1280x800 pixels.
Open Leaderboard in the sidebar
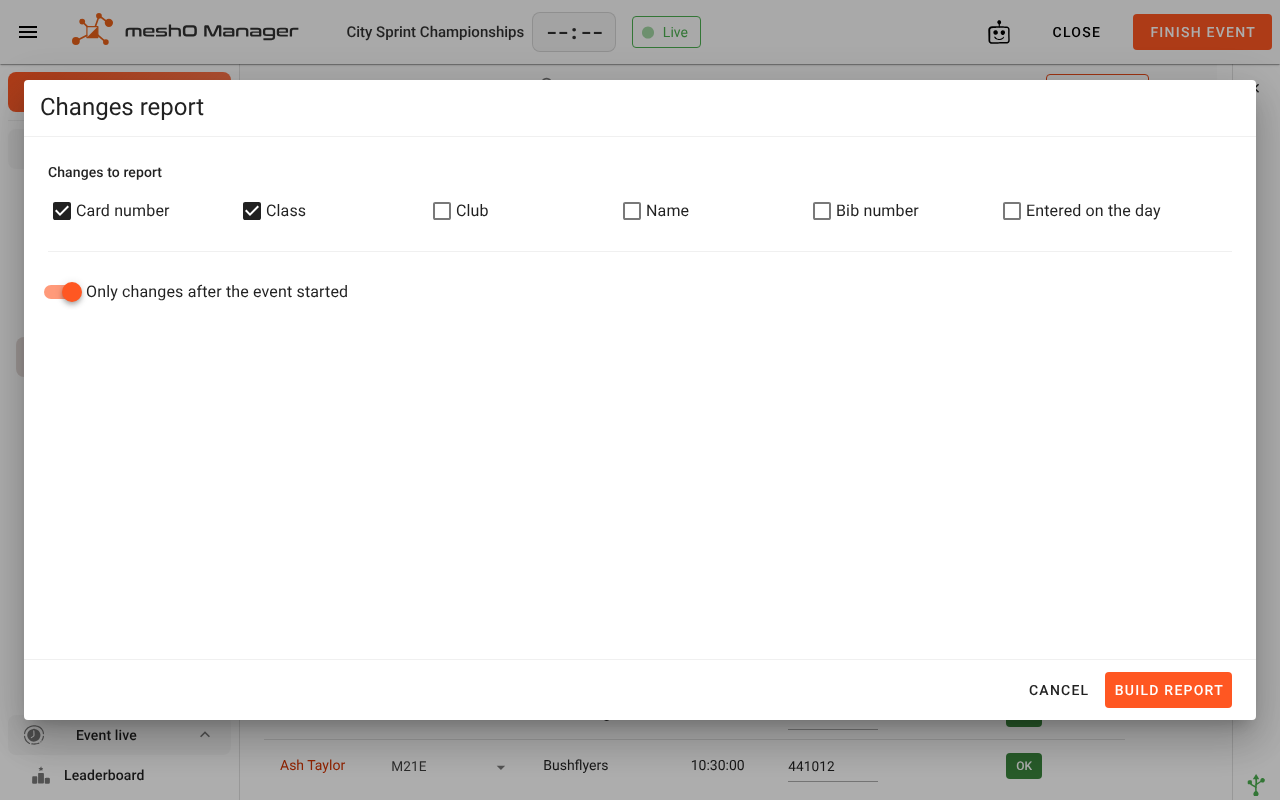point(104,775)
